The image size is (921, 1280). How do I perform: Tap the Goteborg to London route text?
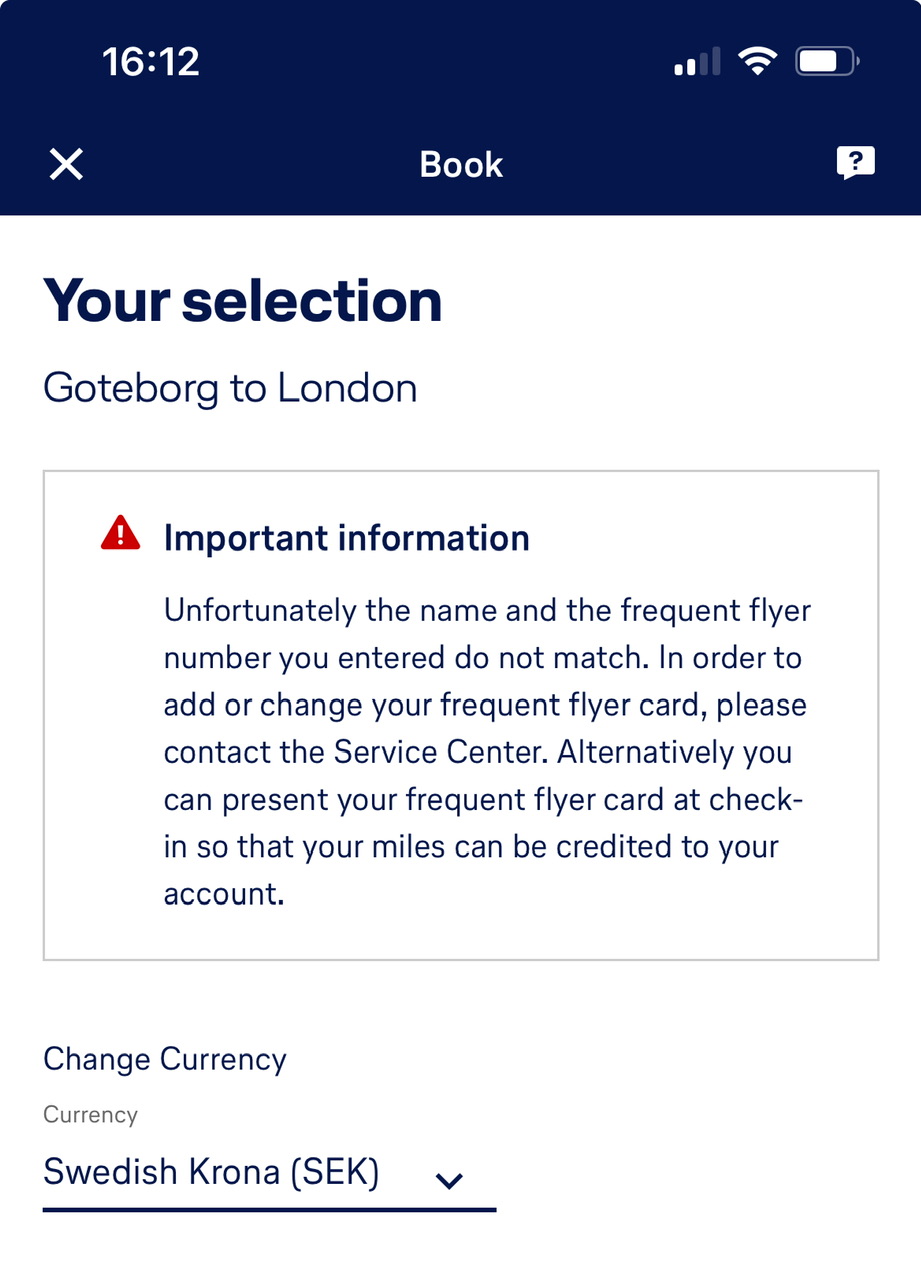click(230, 388)
